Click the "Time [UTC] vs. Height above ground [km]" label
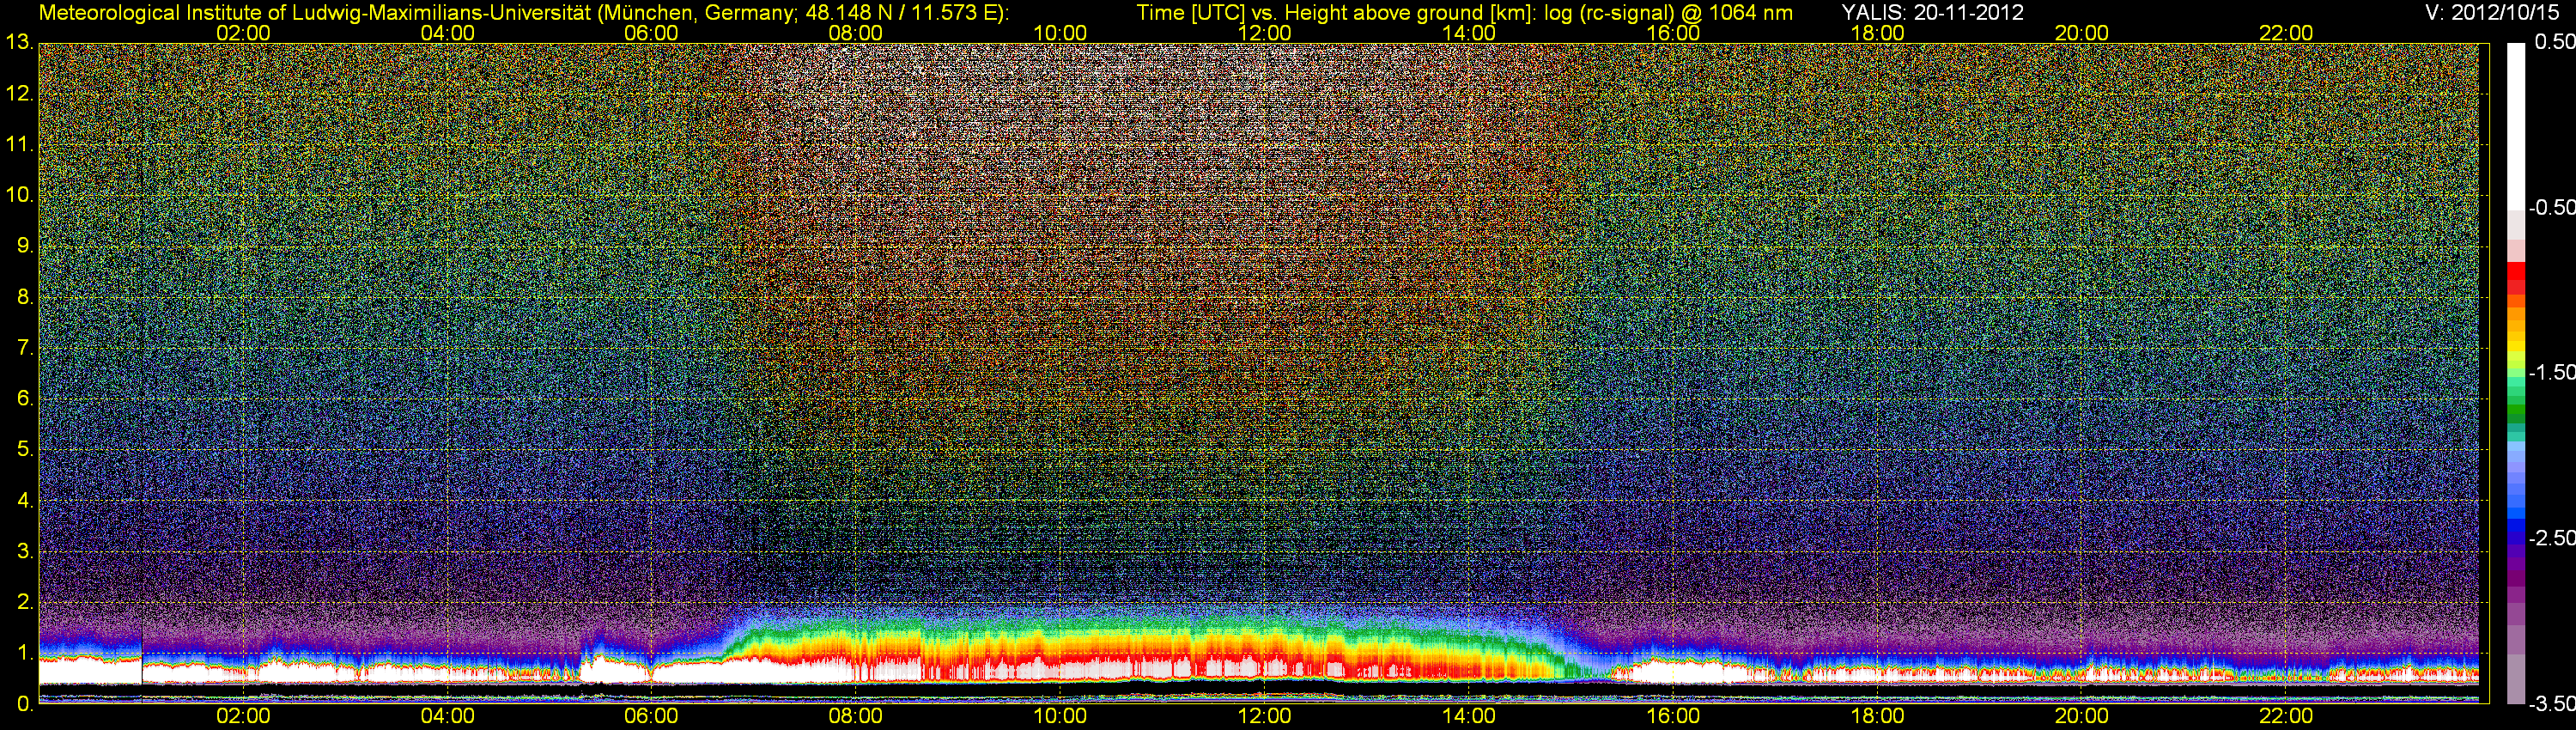Image resolution: width=2576 pixels, height=730 pixels. (x=1336, y=13)
